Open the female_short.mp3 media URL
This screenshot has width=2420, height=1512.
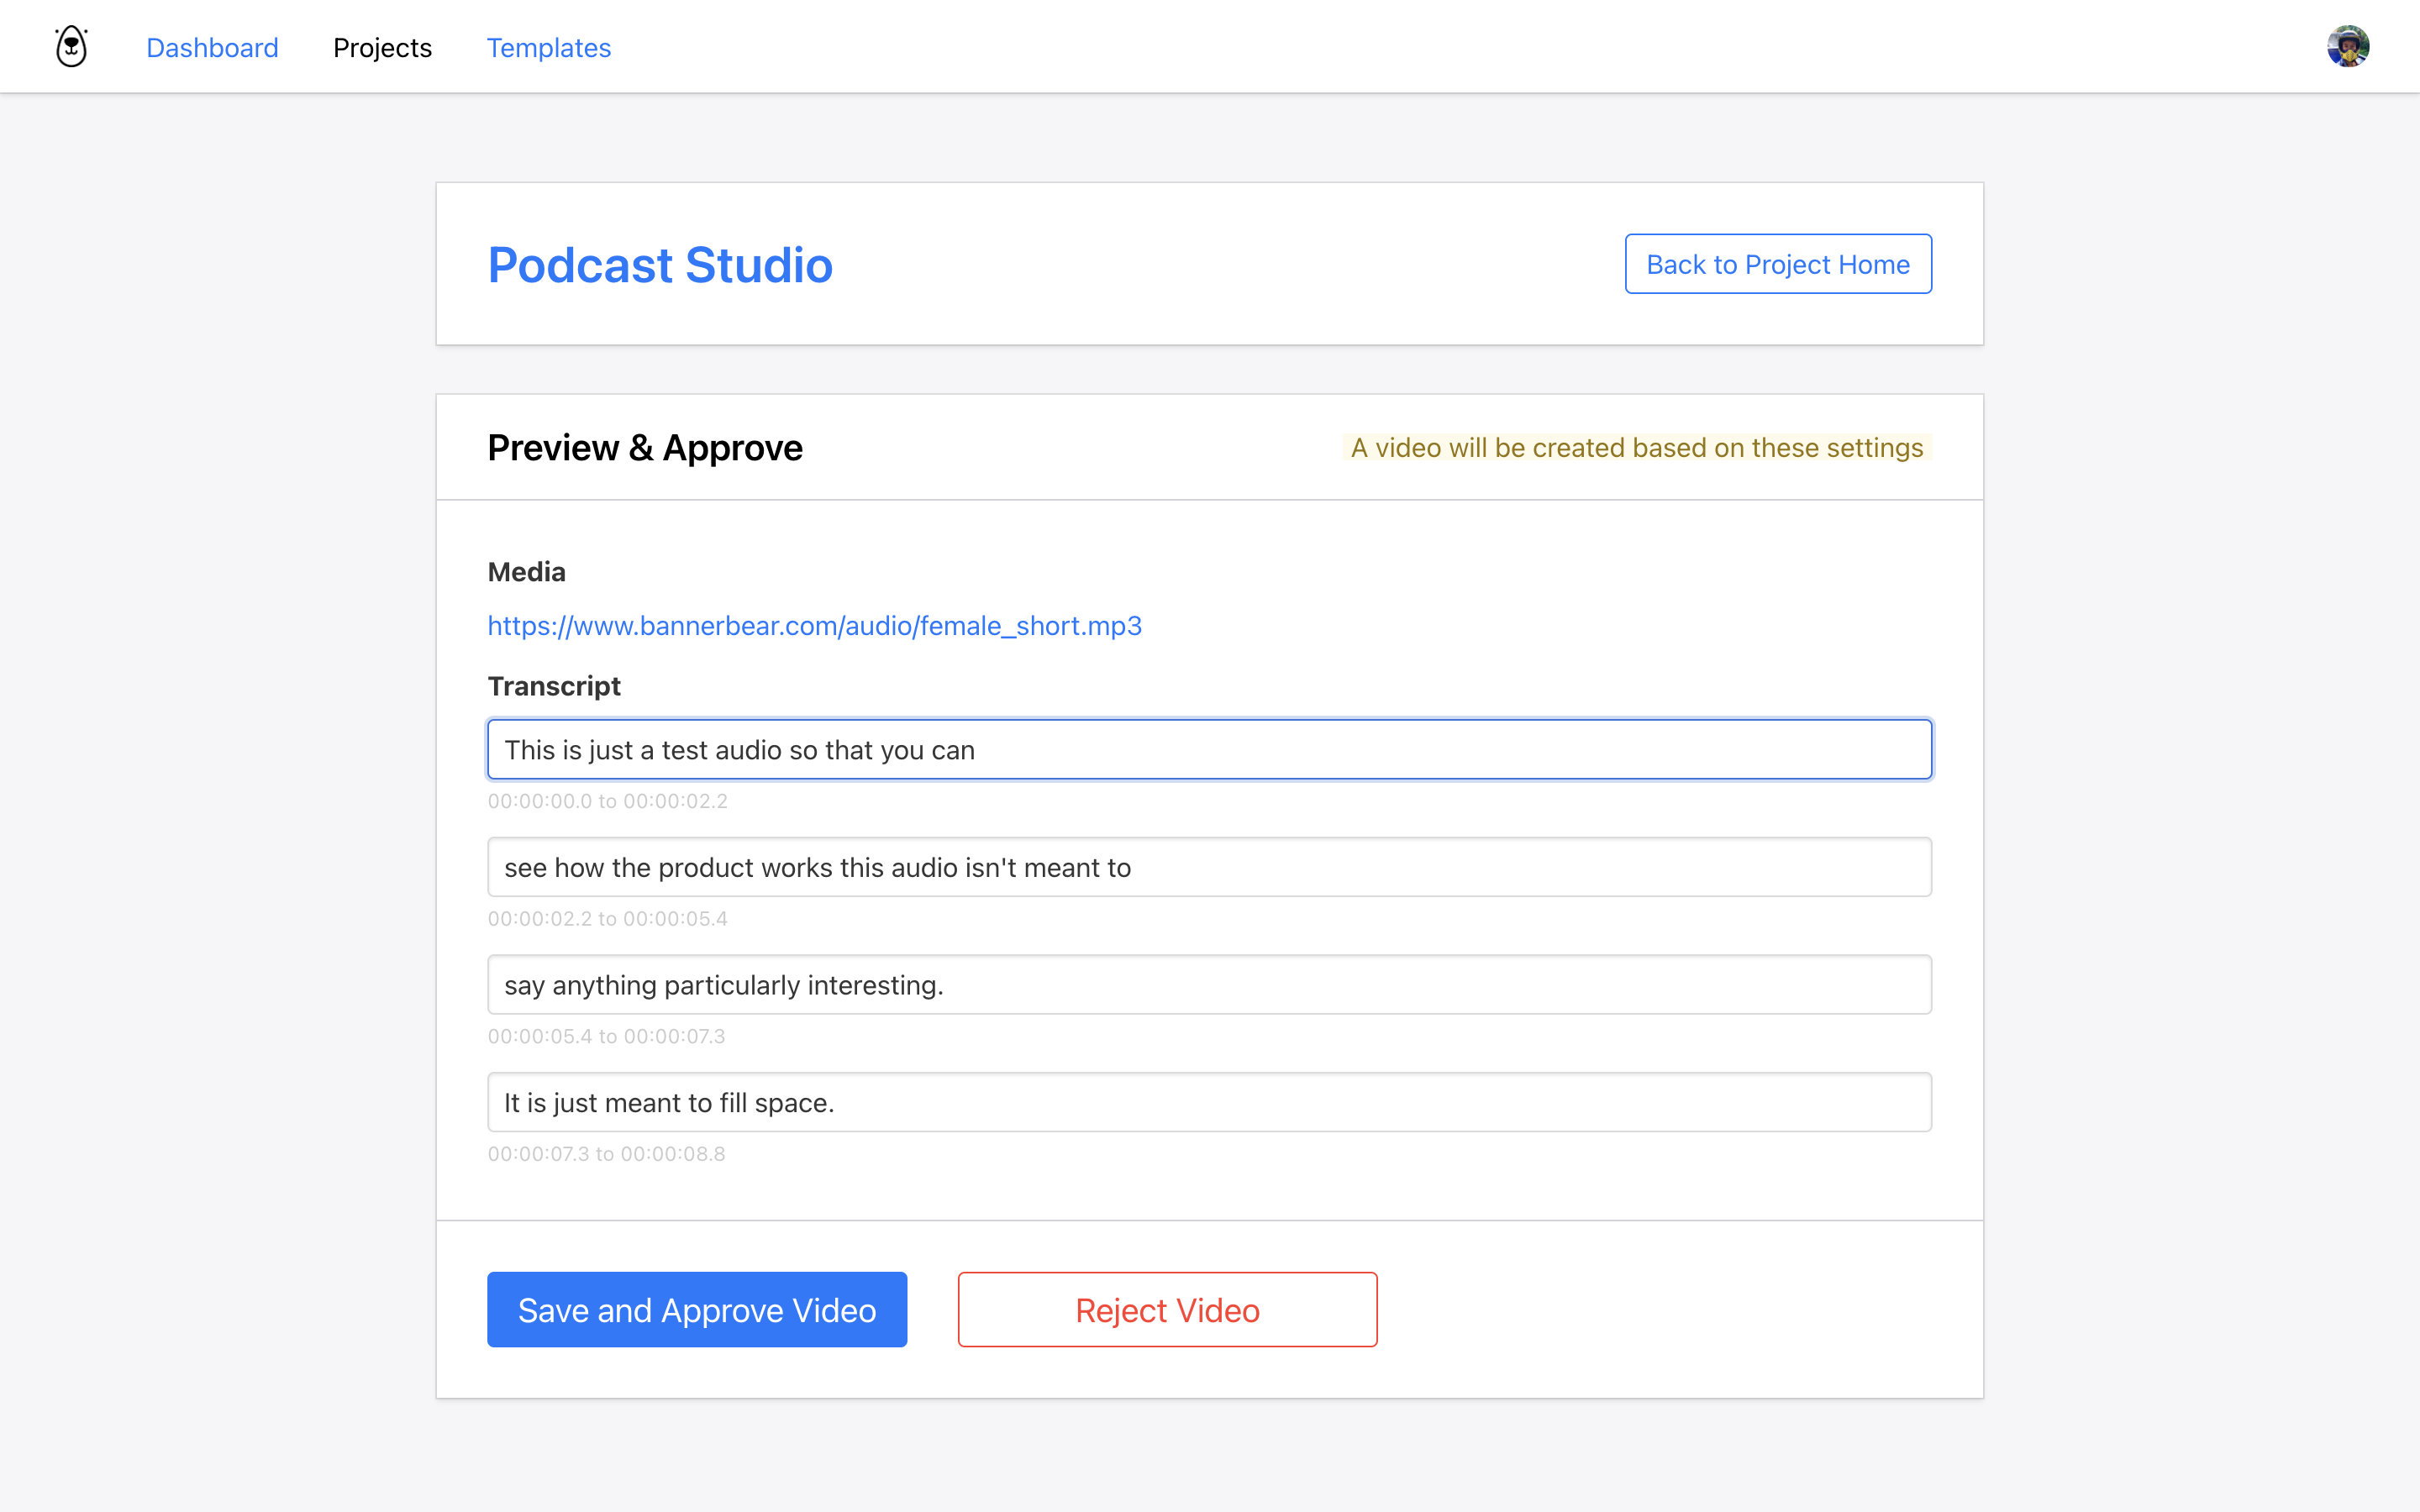(814, 626)
